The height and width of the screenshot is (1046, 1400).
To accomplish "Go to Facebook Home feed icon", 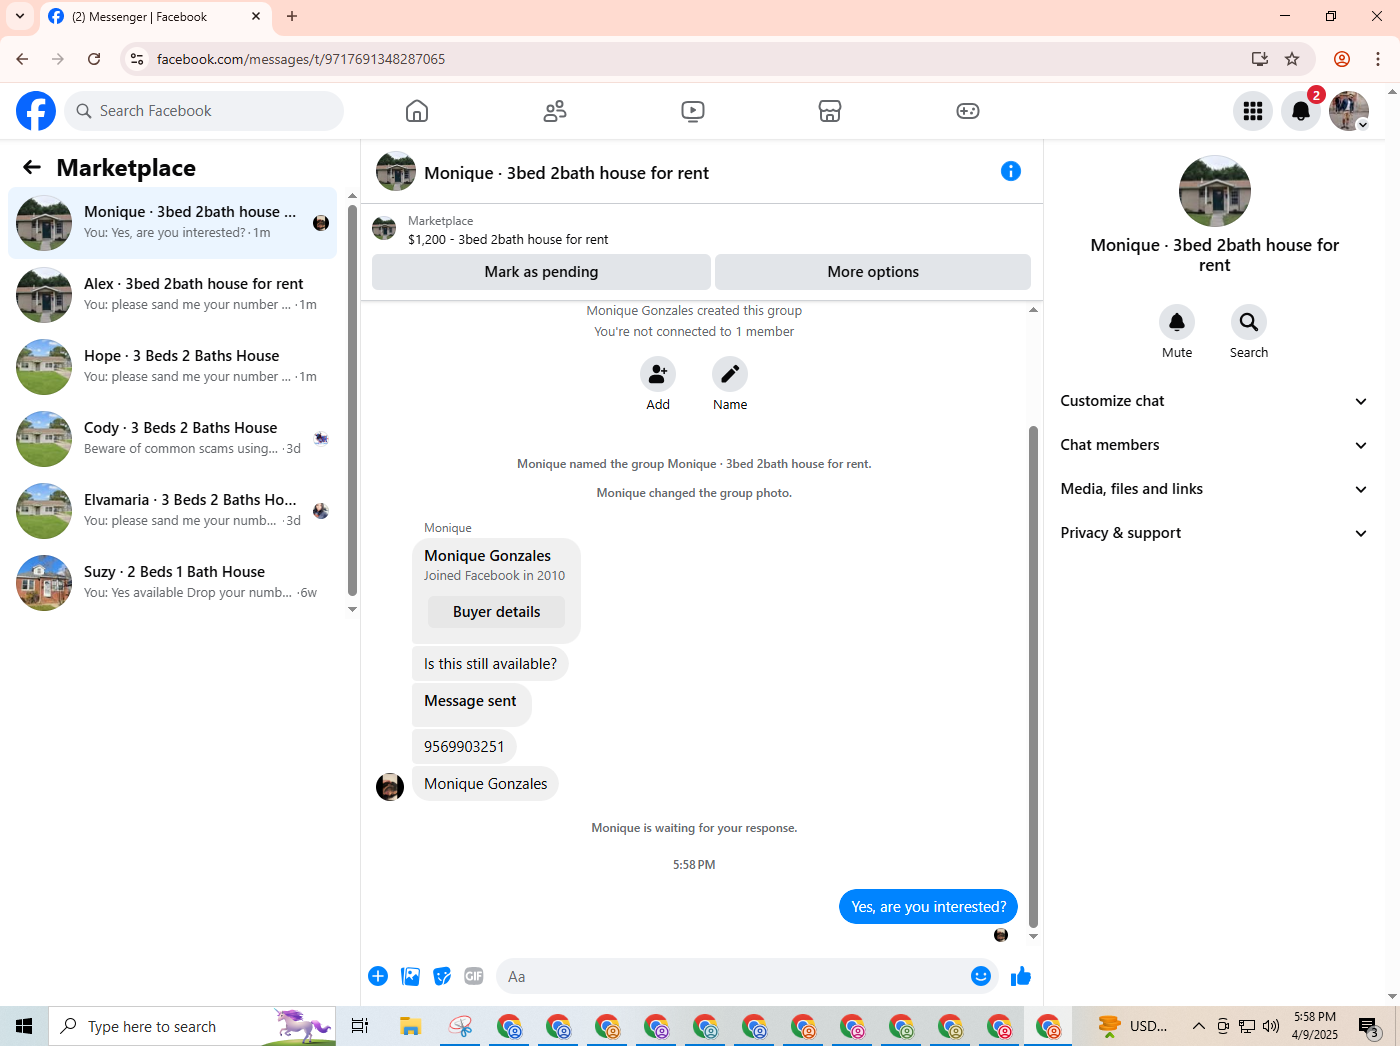I will point(417,111).
